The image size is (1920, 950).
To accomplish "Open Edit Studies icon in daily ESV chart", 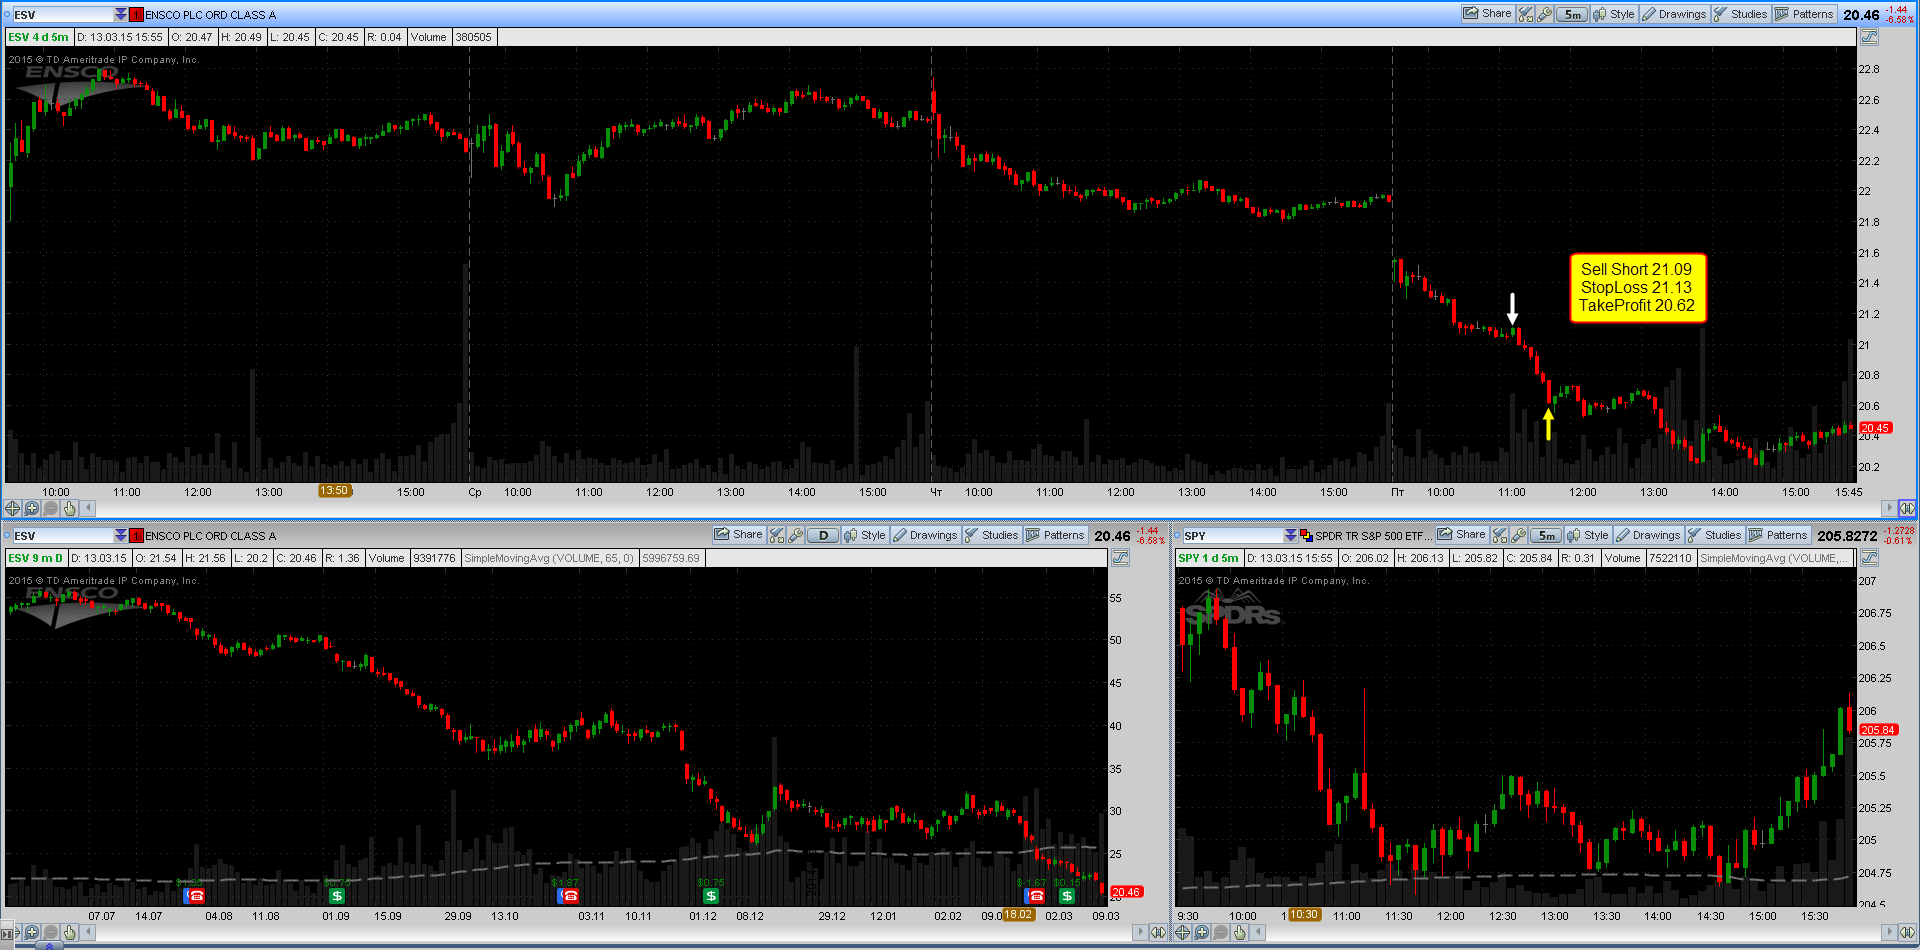I will [x=777, y=535].
